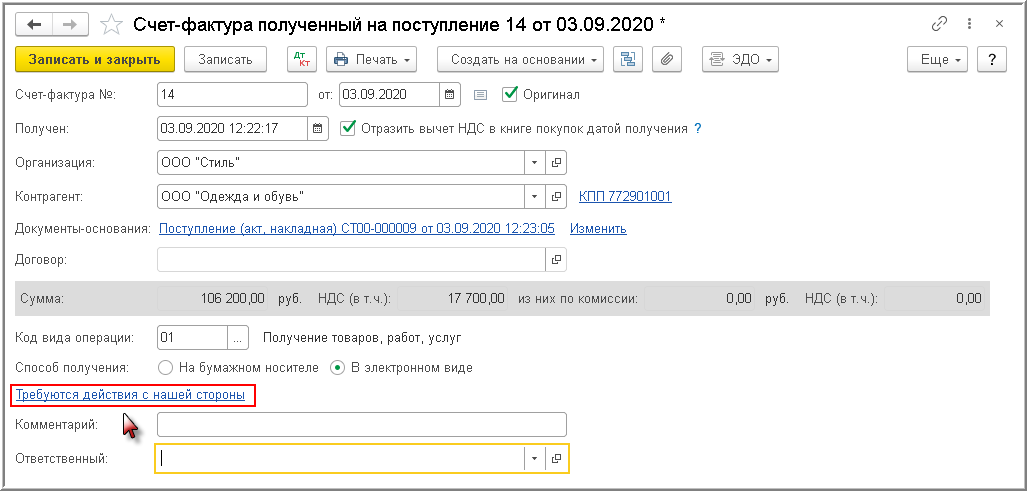This screenshot has width=1027, height=491.
Task: Open the Печать dropdown button
Action: click(x=372, y=60)
